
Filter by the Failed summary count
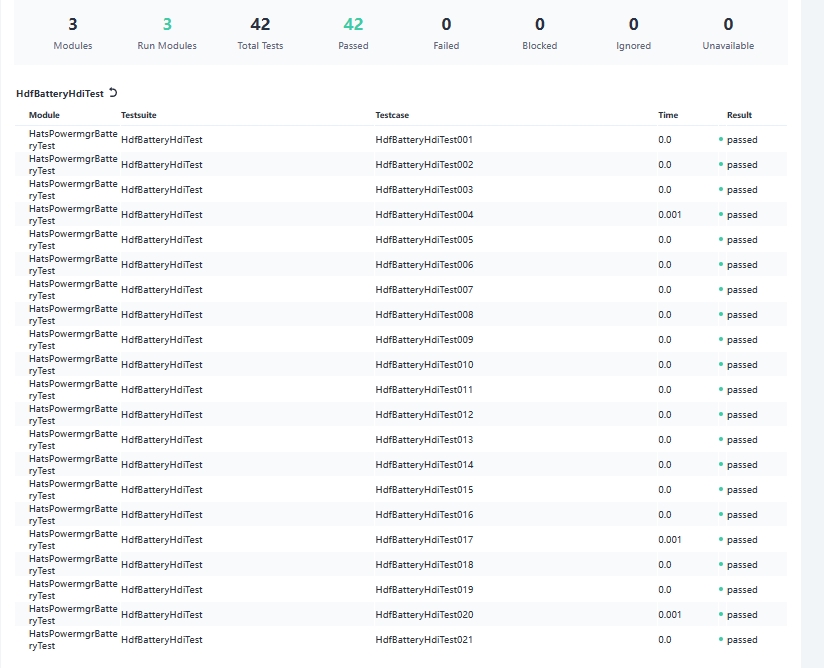click(x=446, y=25)
